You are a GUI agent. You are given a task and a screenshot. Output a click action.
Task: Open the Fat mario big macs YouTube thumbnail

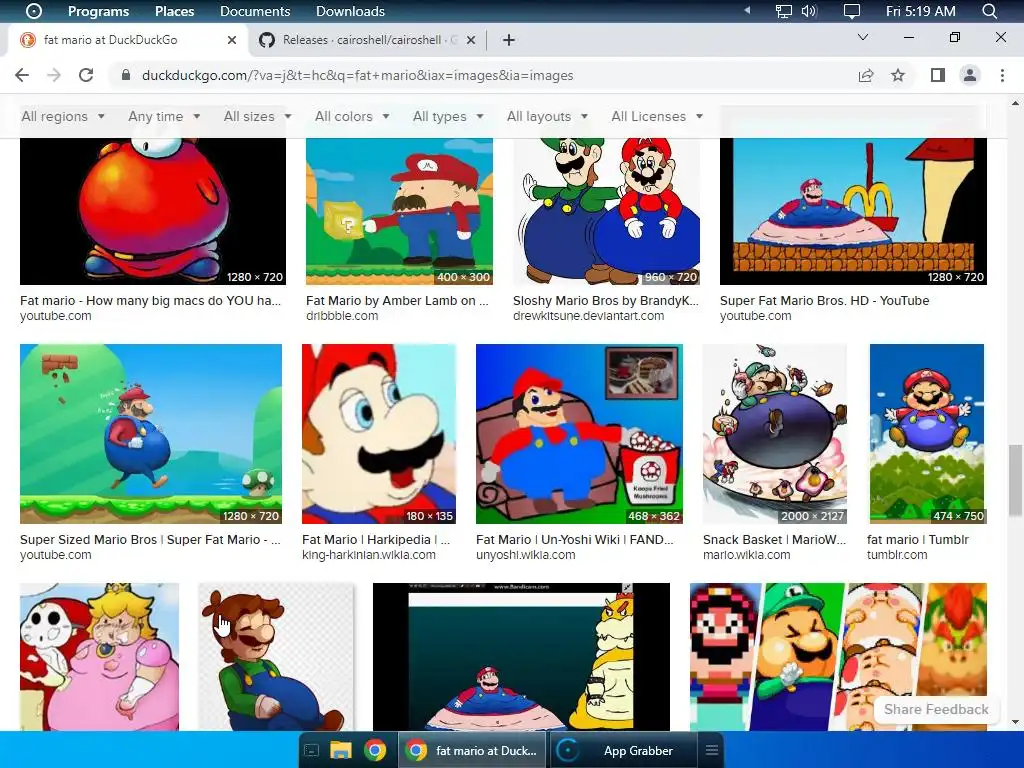click(153, 211)
